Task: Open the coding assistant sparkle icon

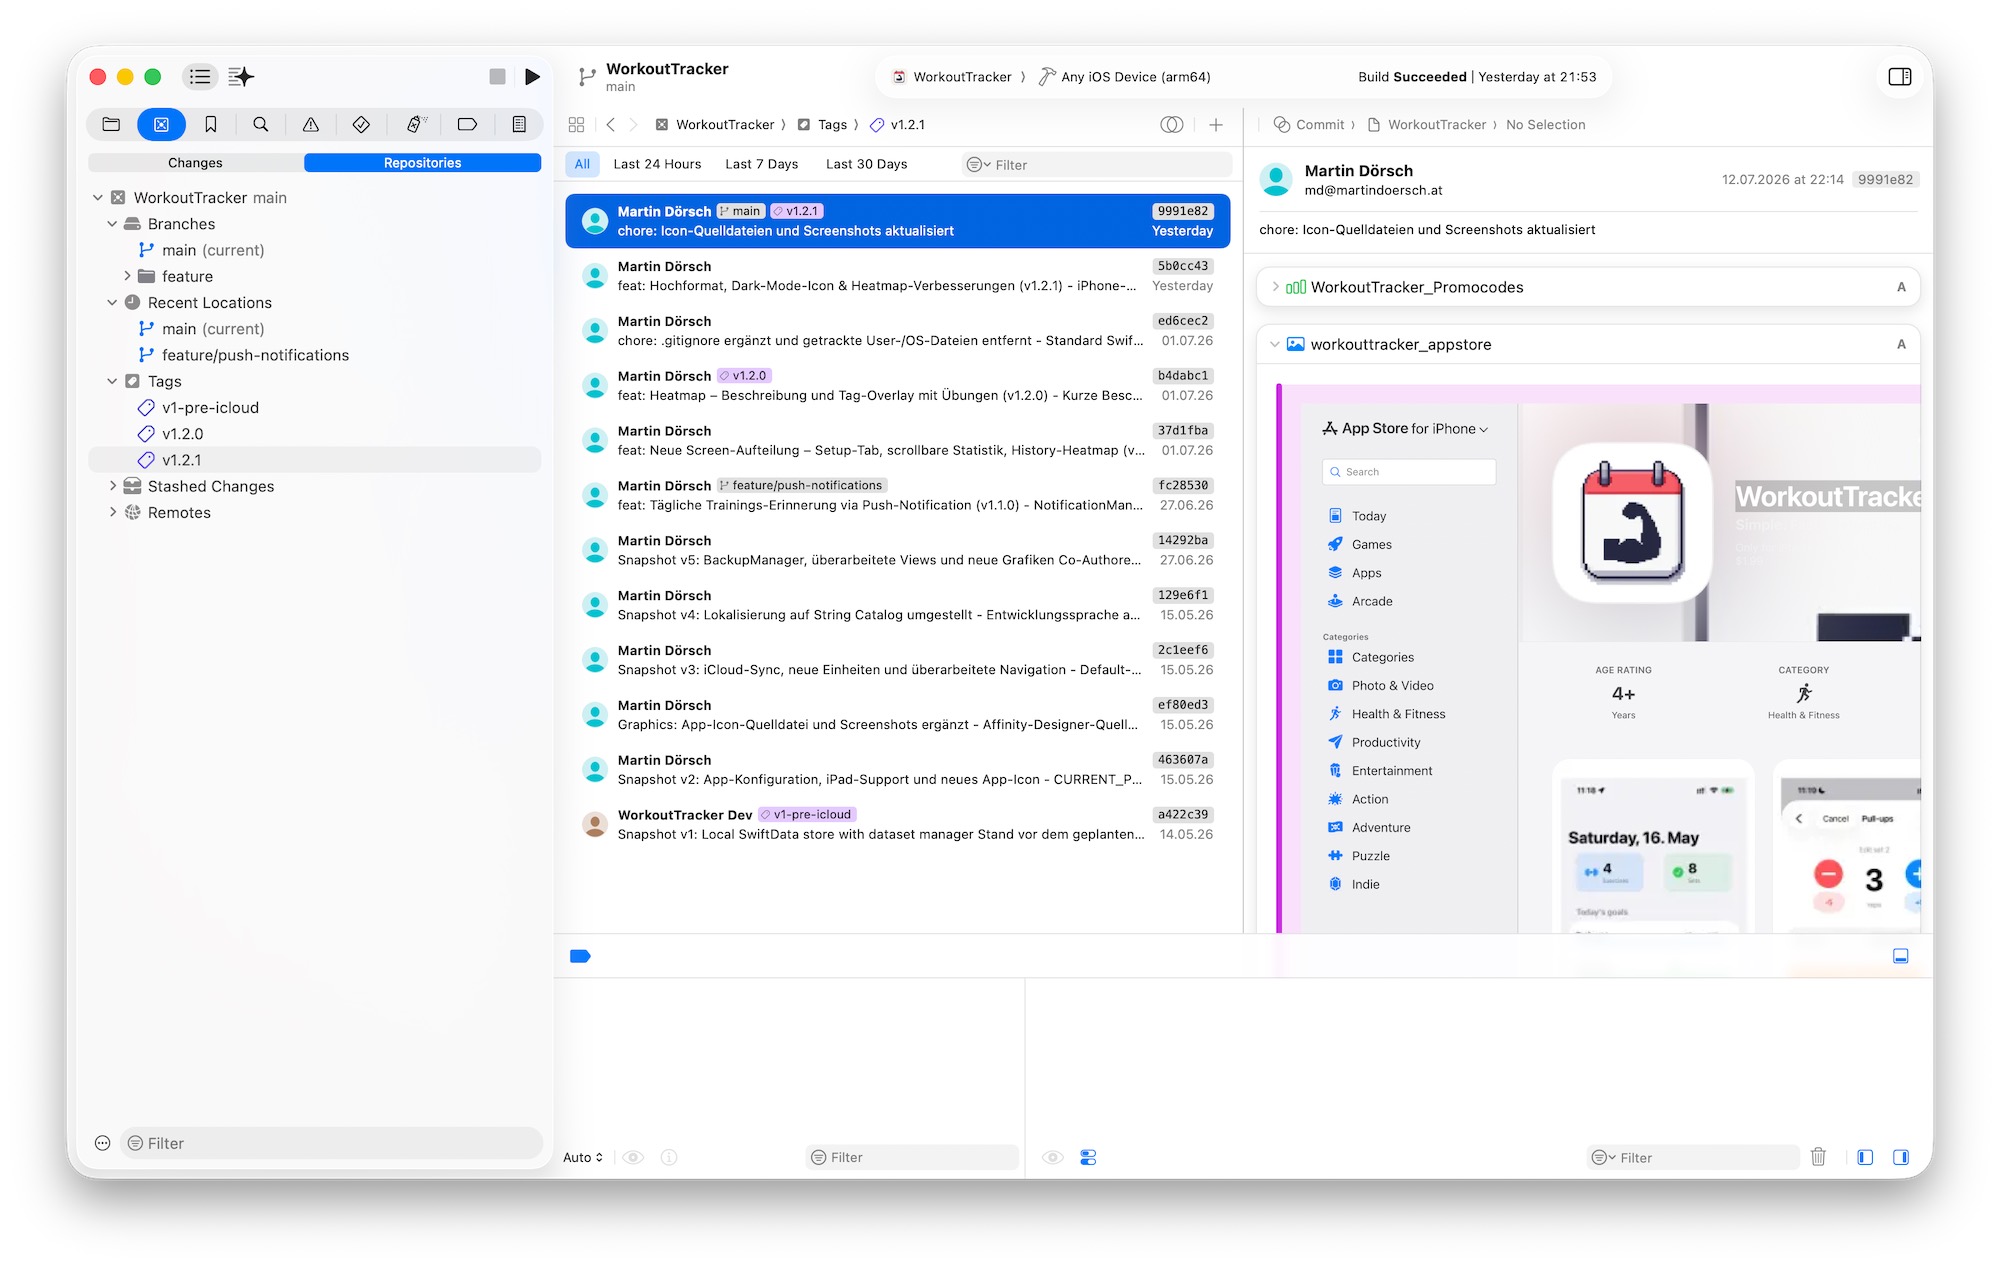Action: pos(241,77)
